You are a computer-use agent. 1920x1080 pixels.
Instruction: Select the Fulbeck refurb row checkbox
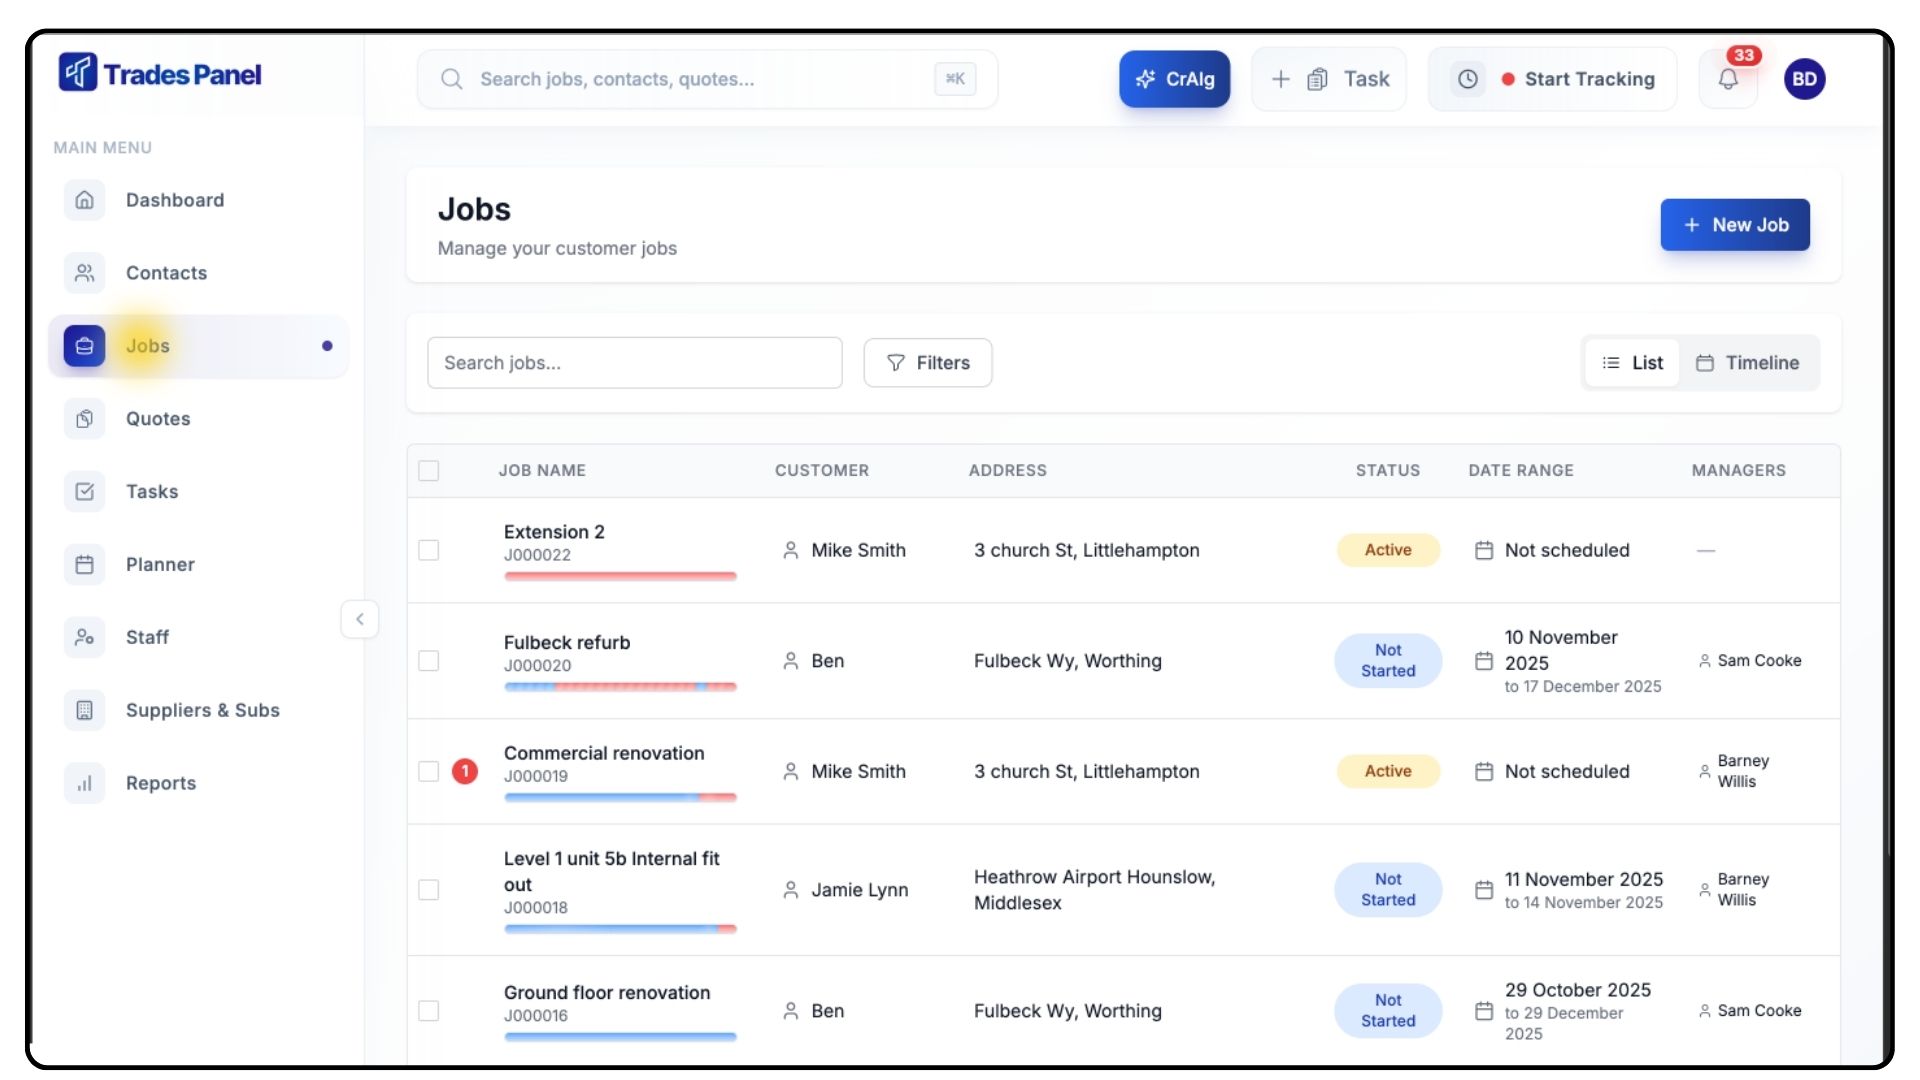pos(429,661)
